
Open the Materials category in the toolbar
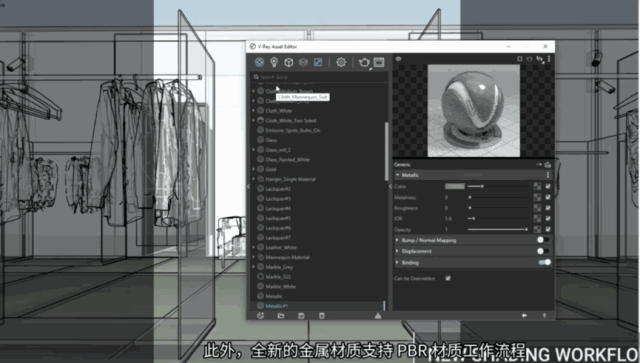click(x=259, y=62)
